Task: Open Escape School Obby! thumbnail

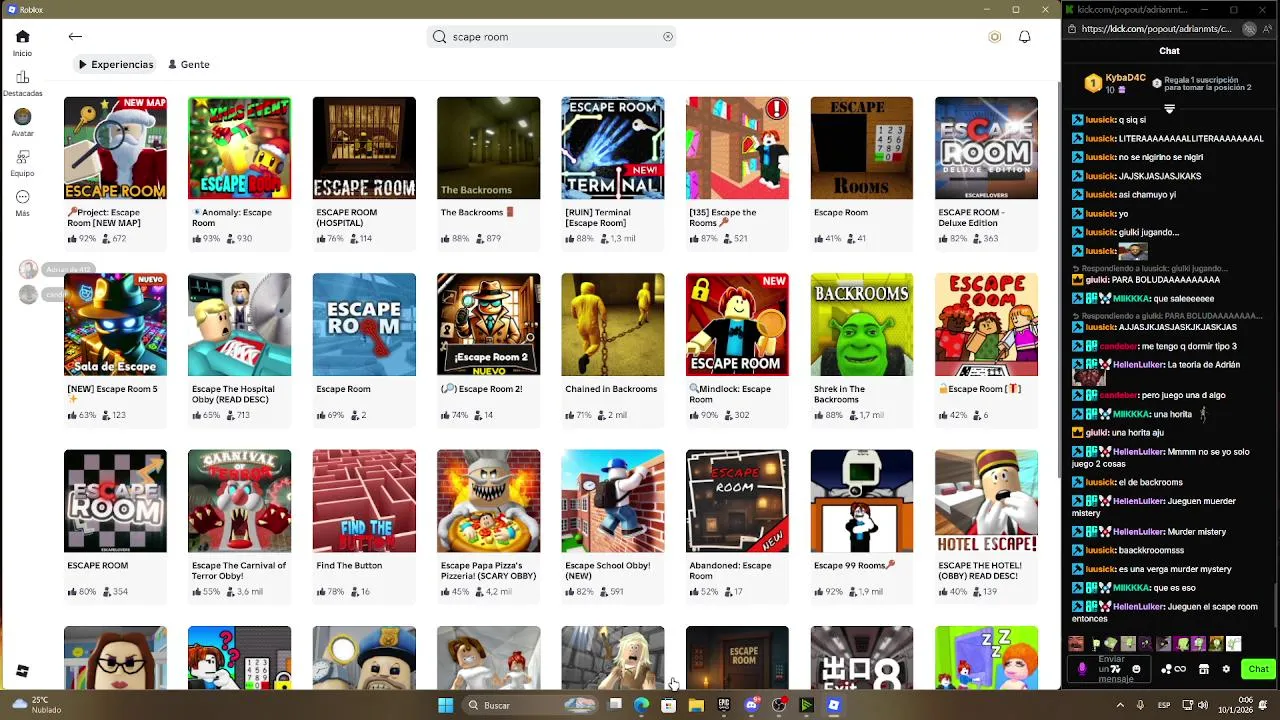Action: (x=613, y=501)
